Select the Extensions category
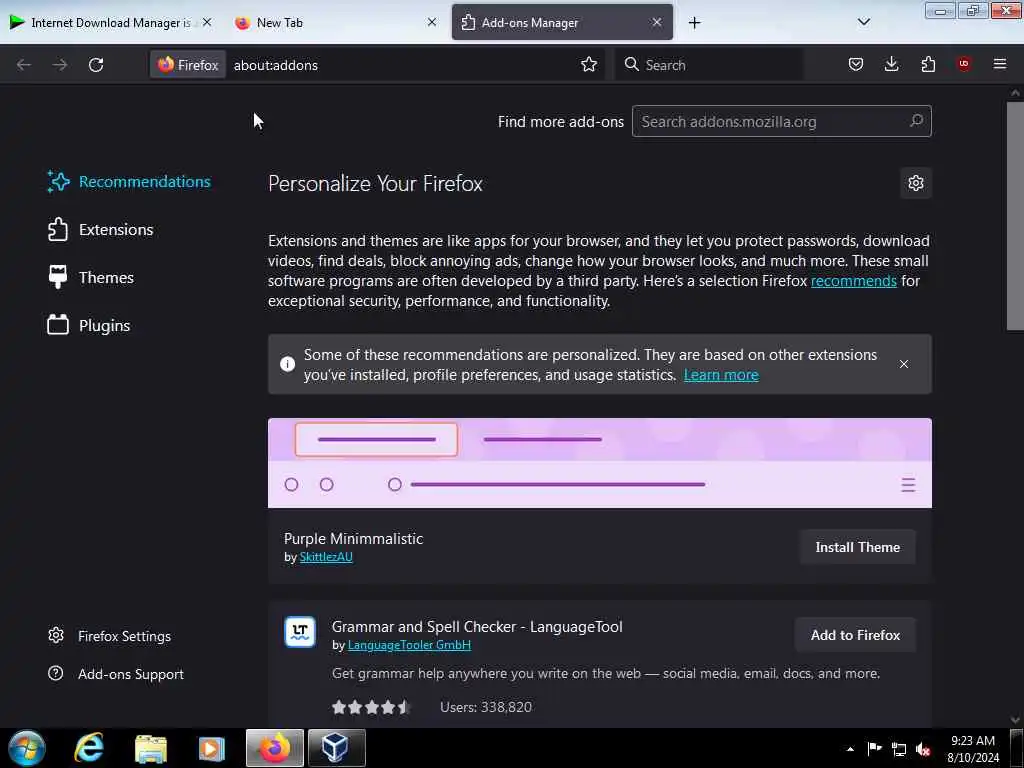The image size is (1024, 768). [x=100, y=229]
